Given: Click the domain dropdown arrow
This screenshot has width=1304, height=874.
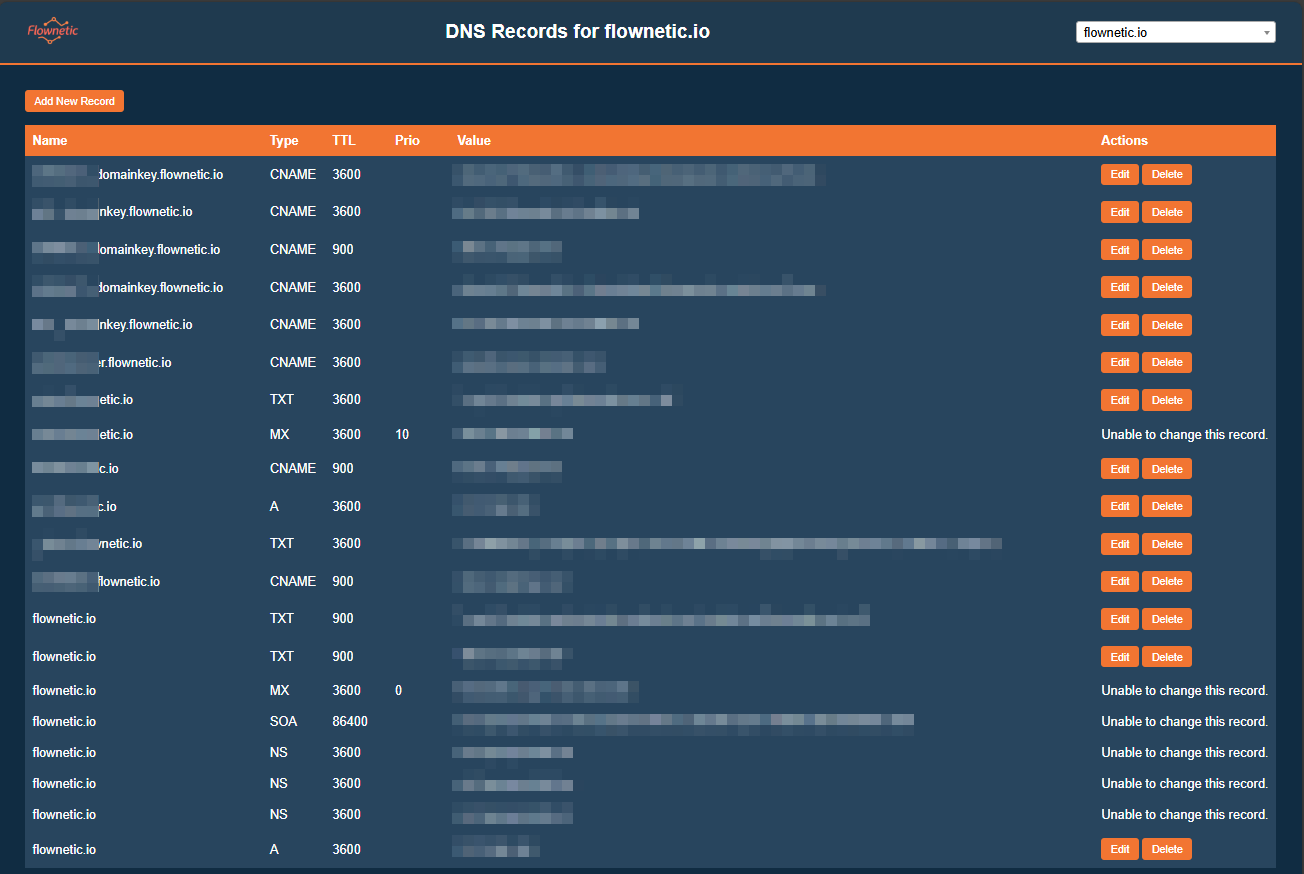Looking at the screenshot, I should click(x=1267, y=33).
